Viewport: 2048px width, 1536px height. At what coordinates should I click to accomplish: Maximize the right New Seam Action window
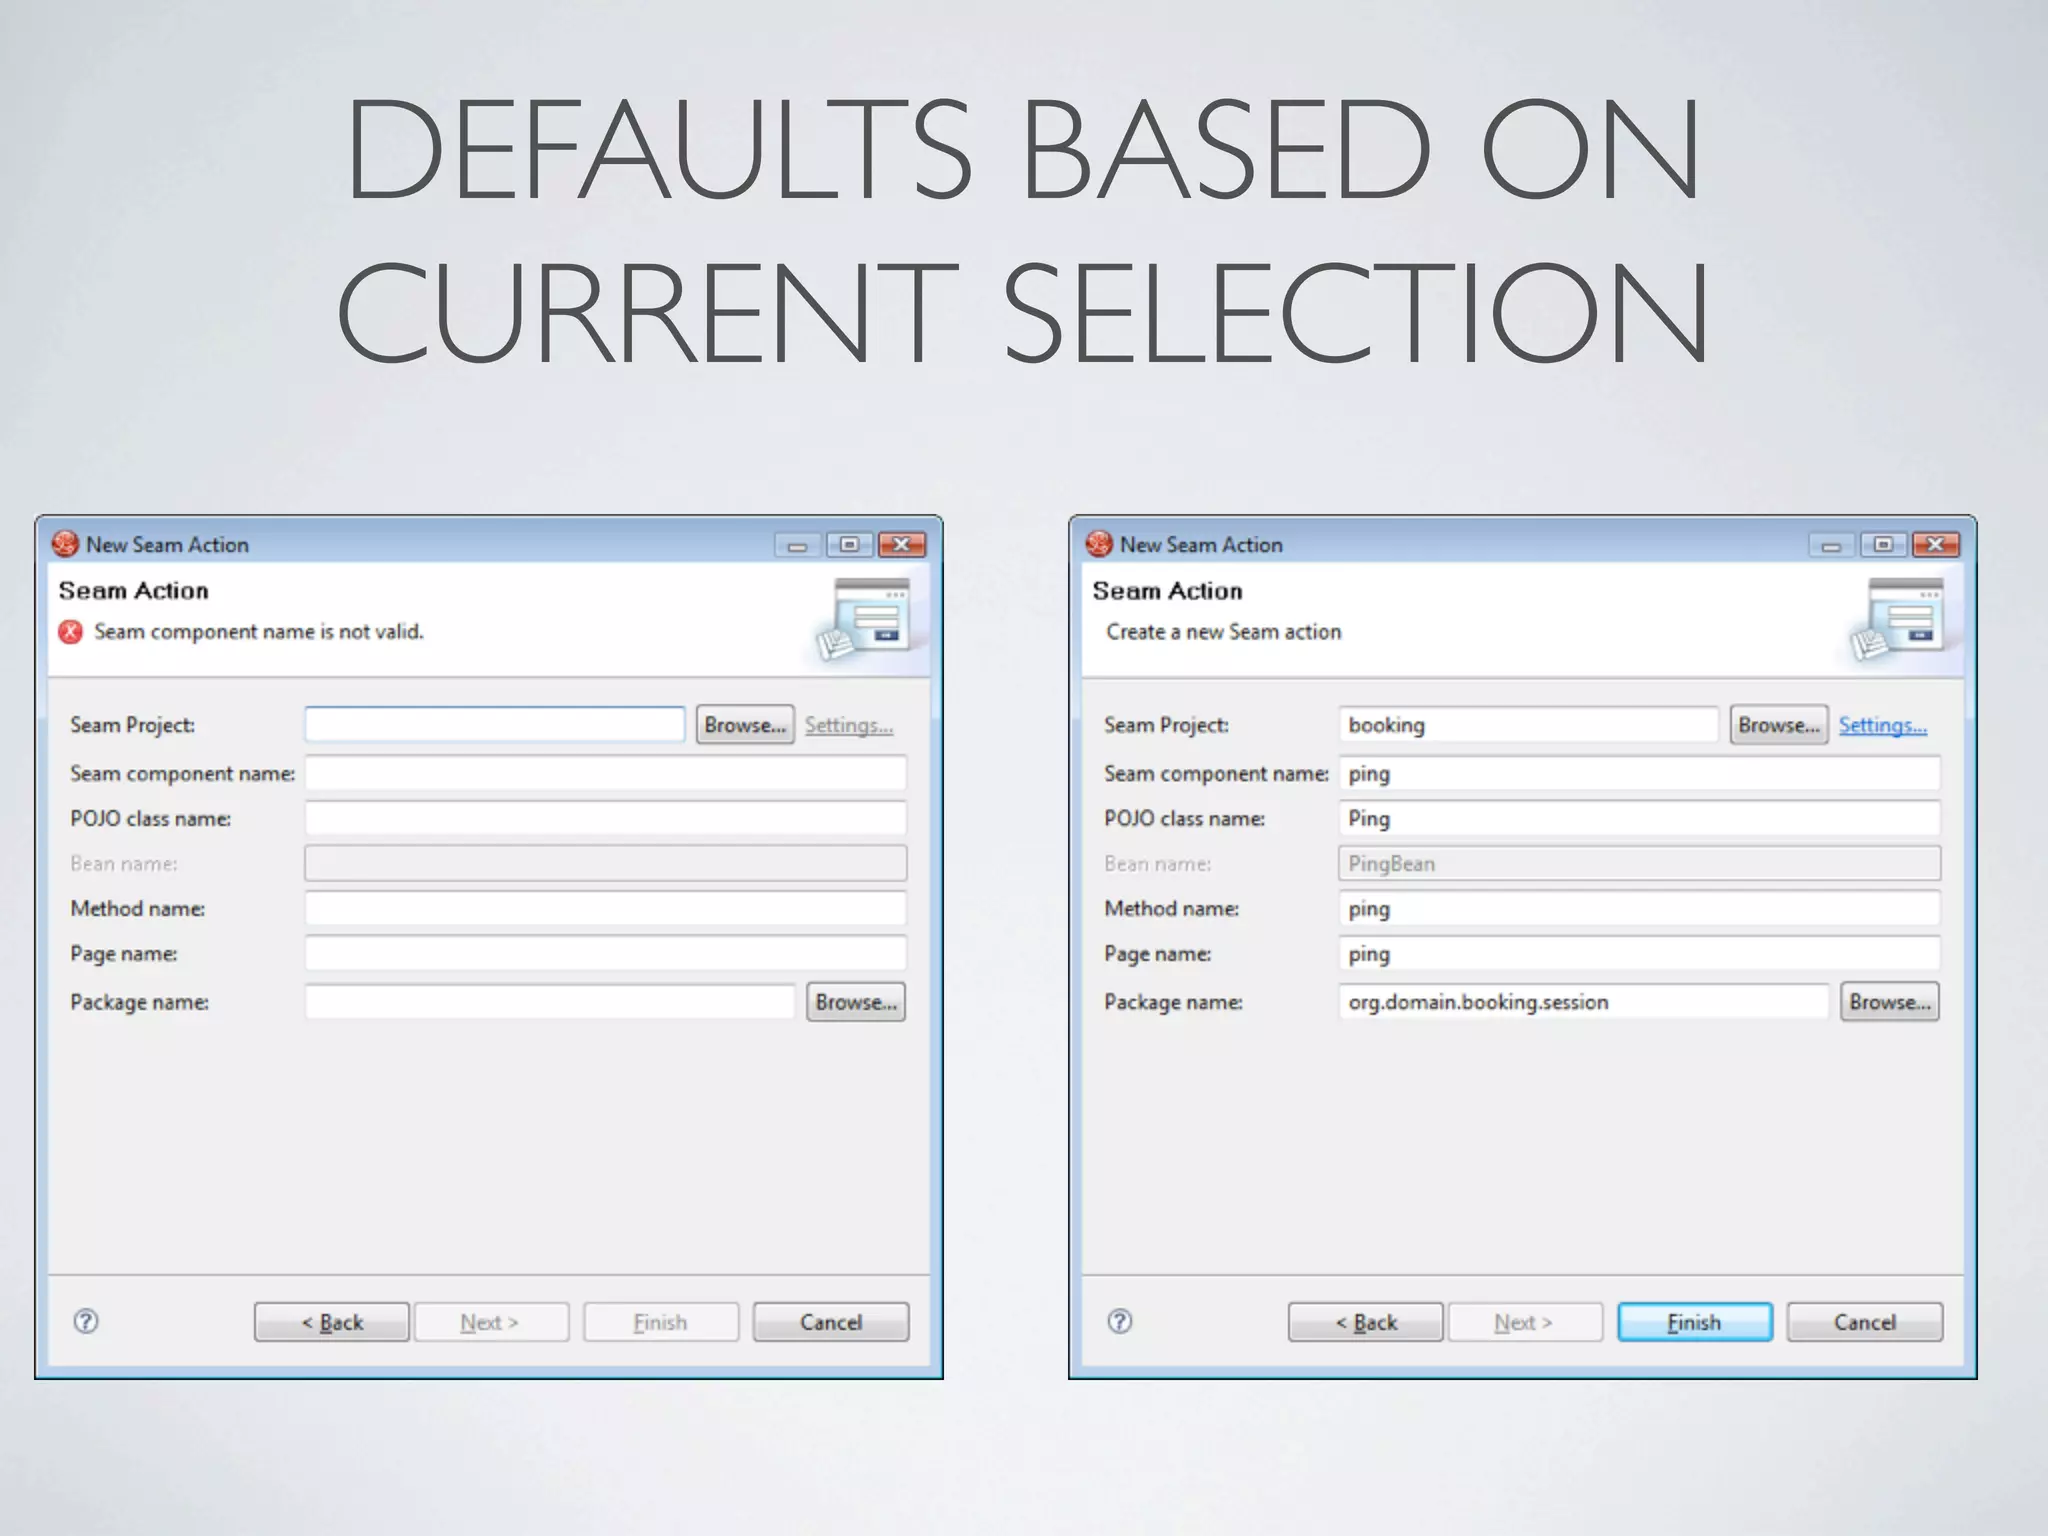click(x=1883, y=544)
